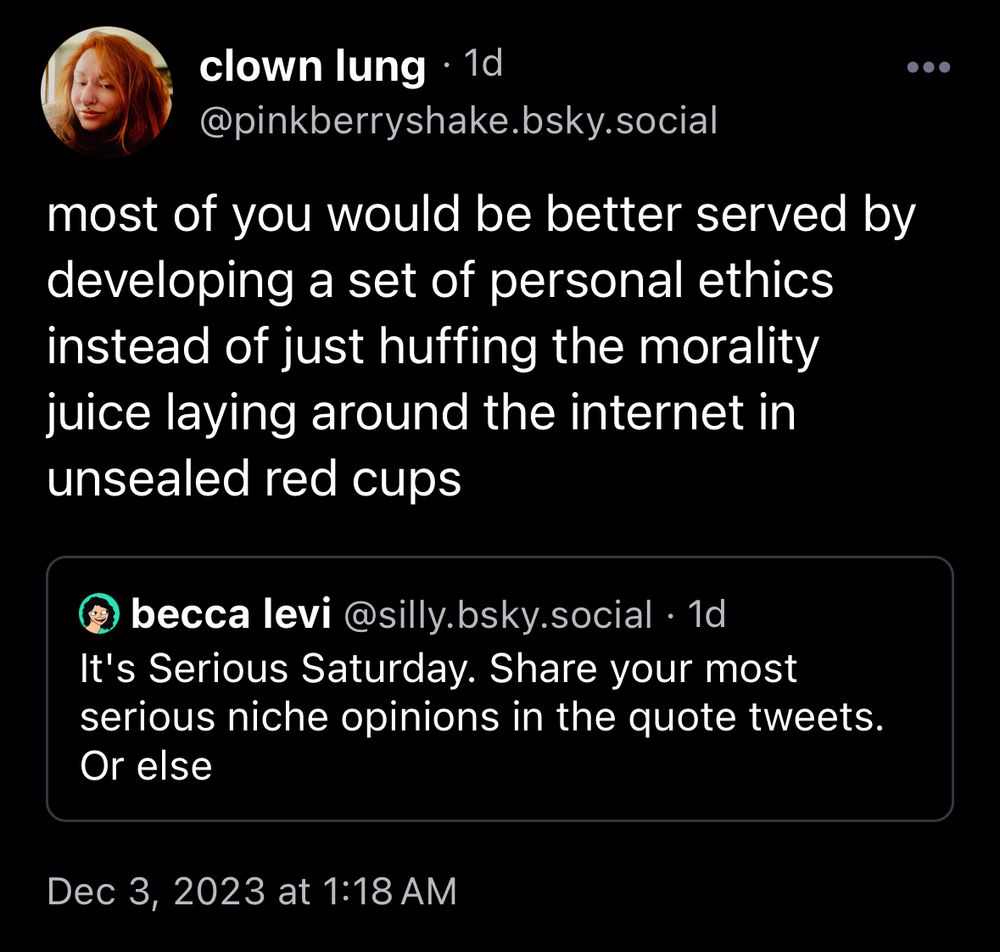Open the three-dot more options menu
Viewport: 1000px width, 952px height.
point(927,68)
